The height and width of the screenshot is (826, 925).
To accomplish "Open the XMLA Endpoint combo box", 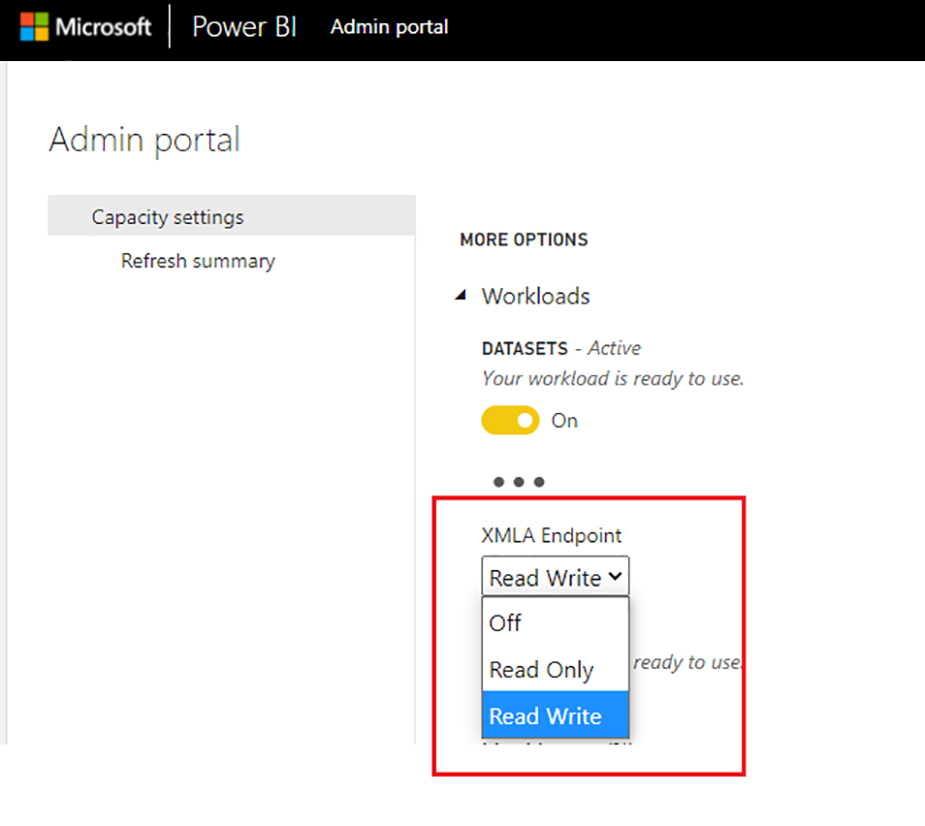I will (555, 576).
